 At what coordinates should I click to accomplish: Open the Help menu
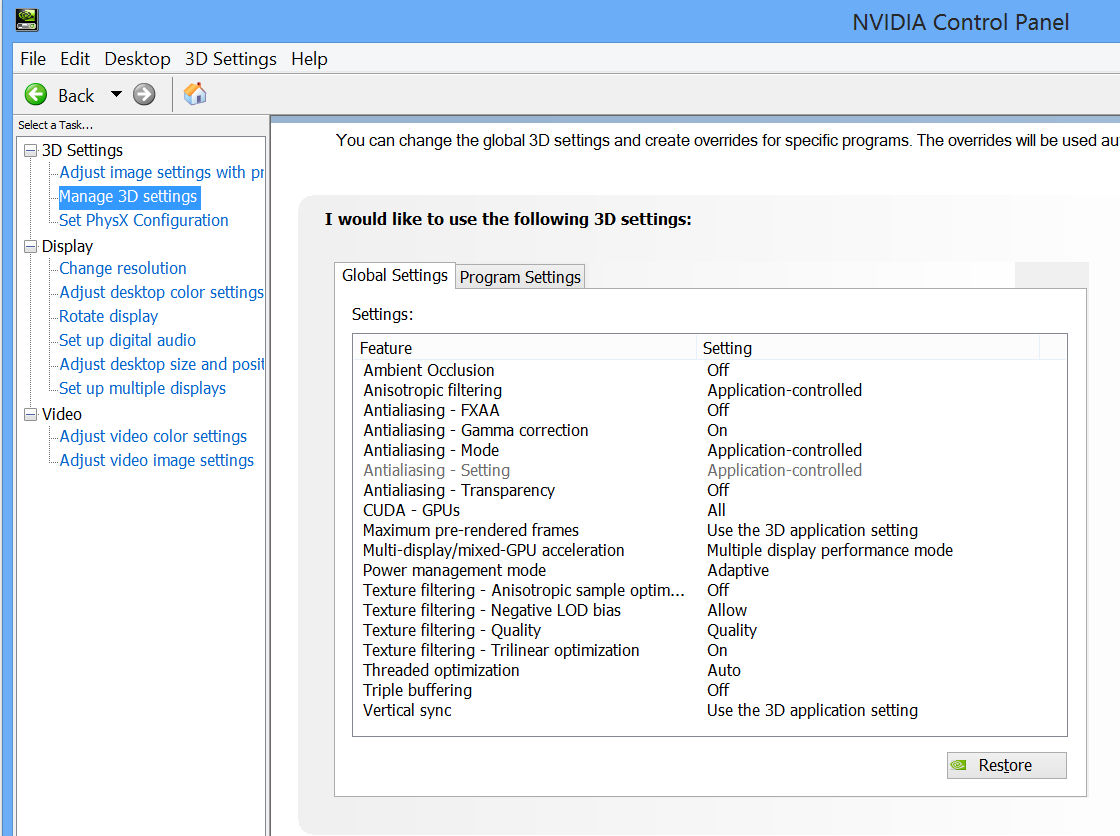pos(309,59)
